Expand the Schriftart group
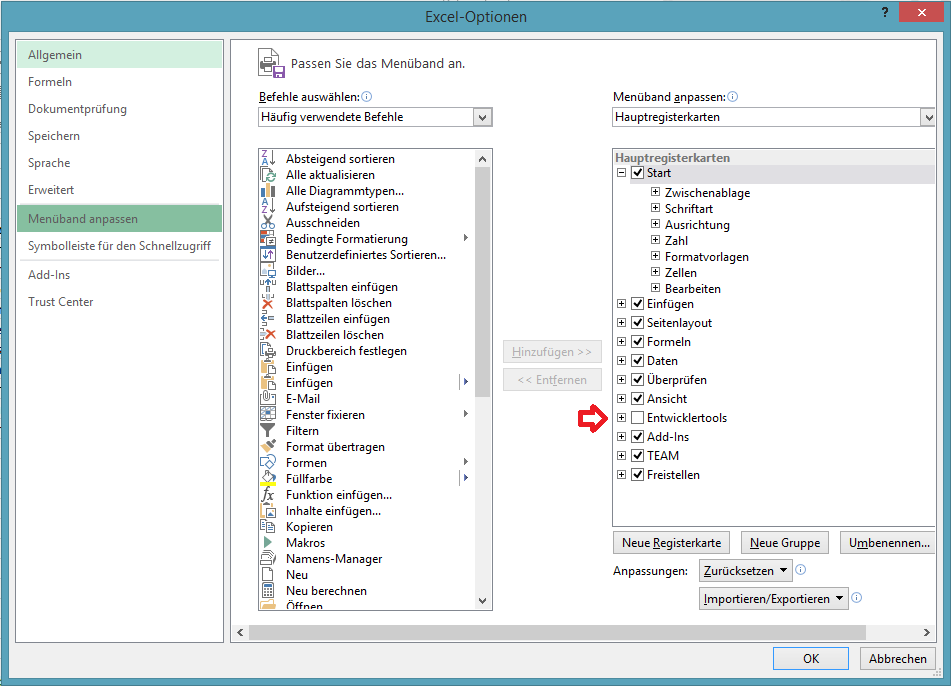The height and width of the screenshot is (686, 951). click(x=656, y=208)
